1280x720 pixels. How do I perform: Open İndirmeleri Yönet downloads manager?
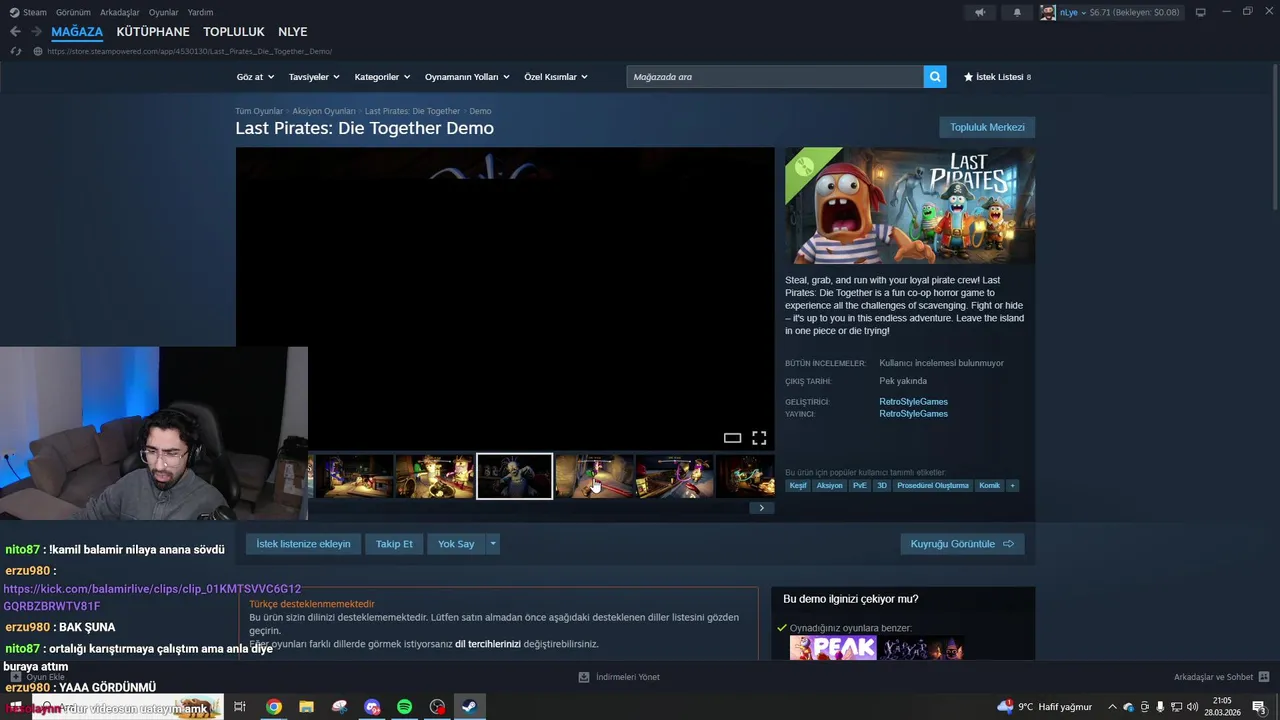click(619, 677)
